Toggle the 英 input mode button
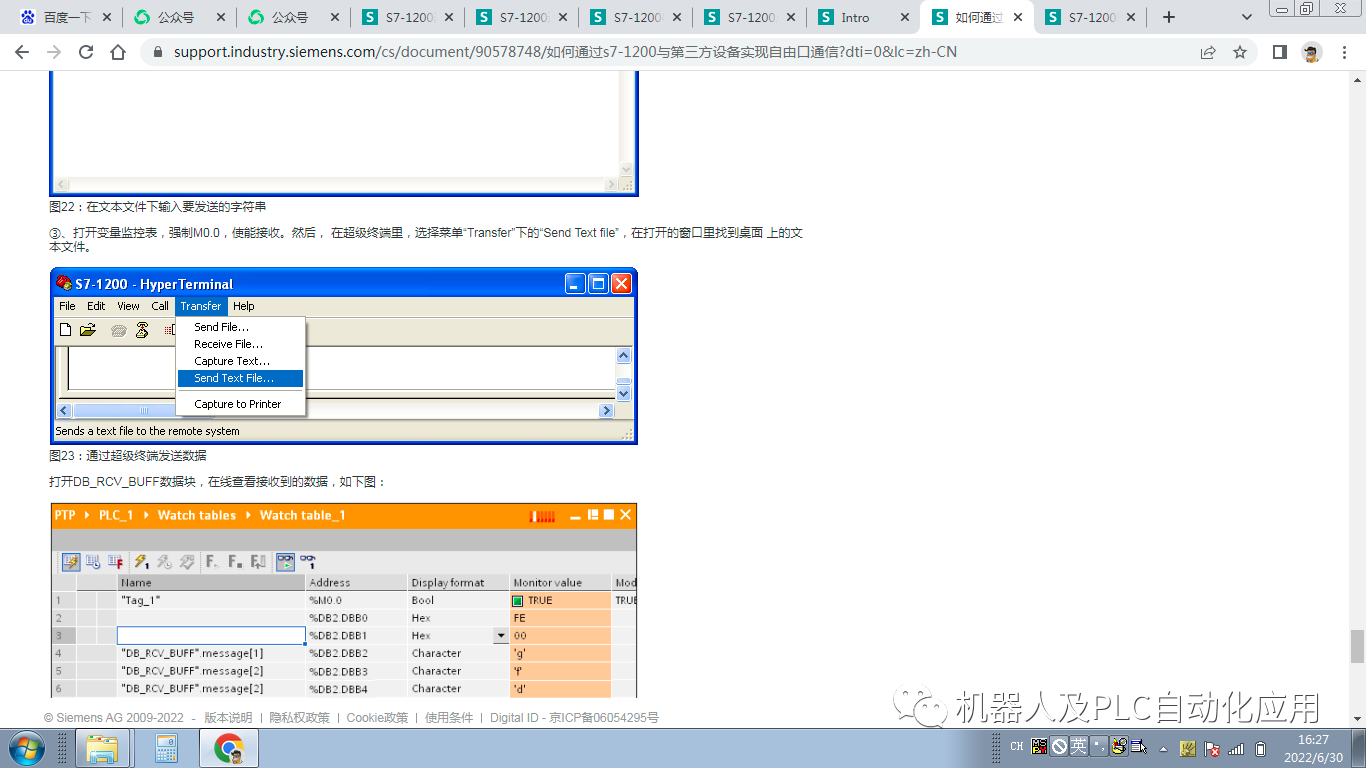Image resolution: width=1366 pixels, height=768 pixels. [1079, 746]
